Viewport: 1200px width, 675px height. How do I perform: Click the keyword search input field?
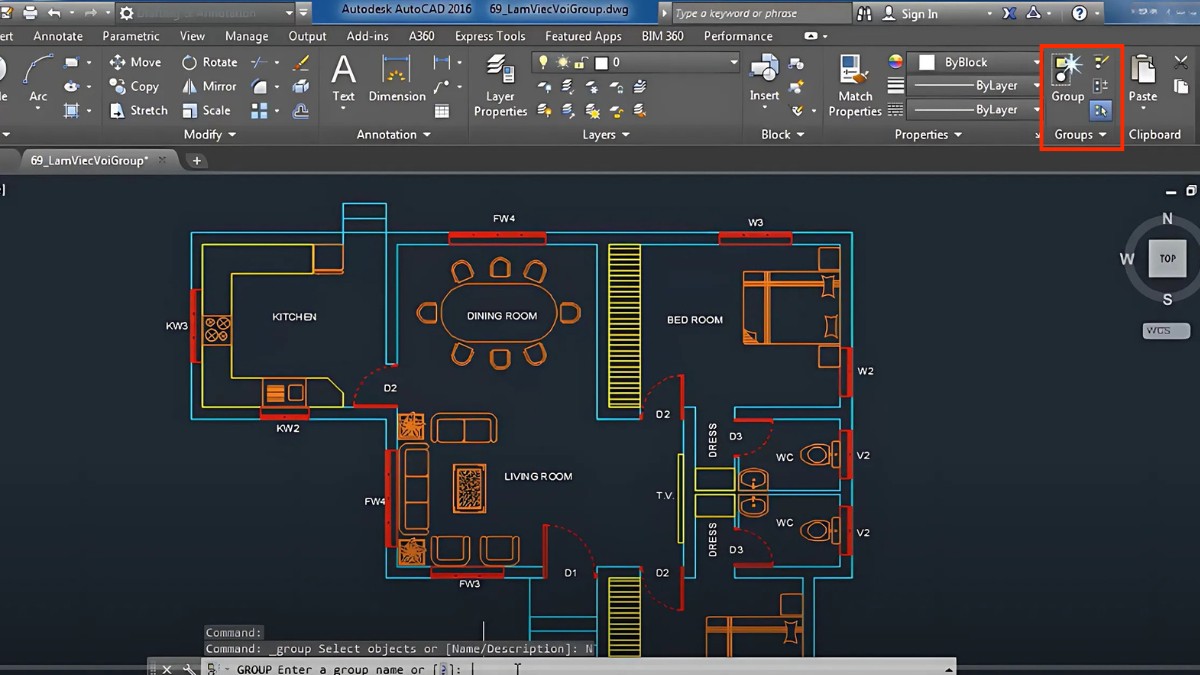(760, 13)
